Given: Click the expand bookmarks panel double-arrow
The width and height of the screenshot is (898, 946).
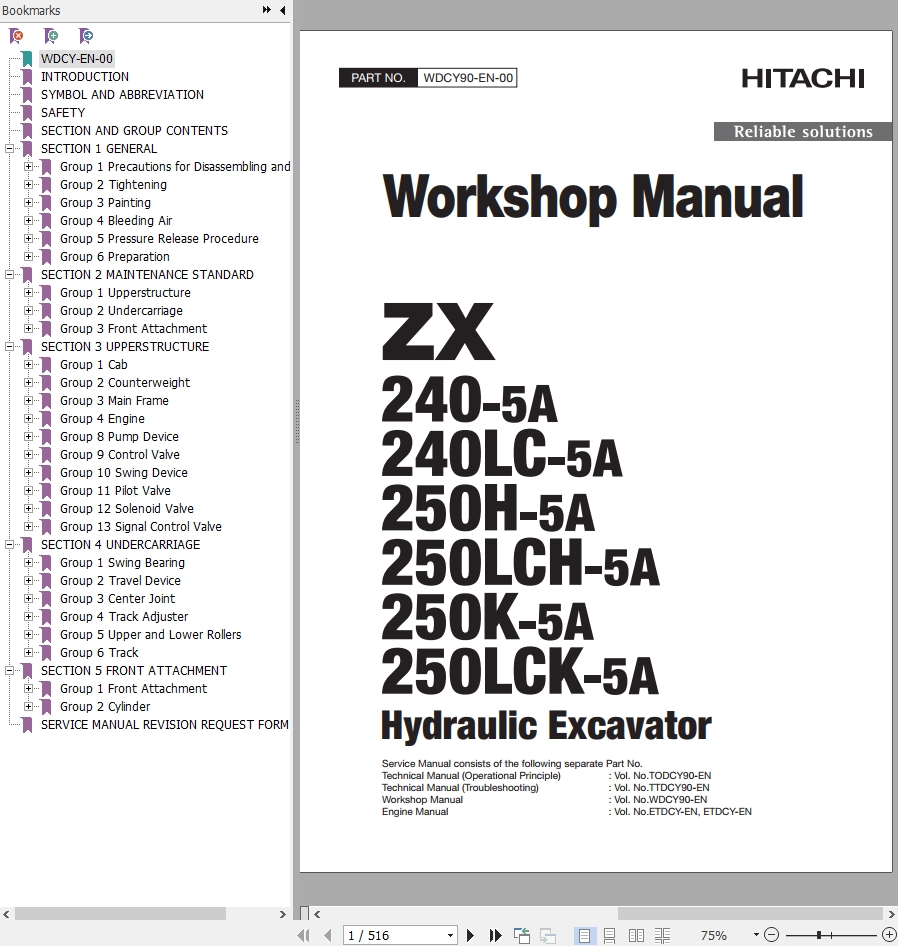Looking at the screenshot, I should pyautogui.click(x=267, y=10).
